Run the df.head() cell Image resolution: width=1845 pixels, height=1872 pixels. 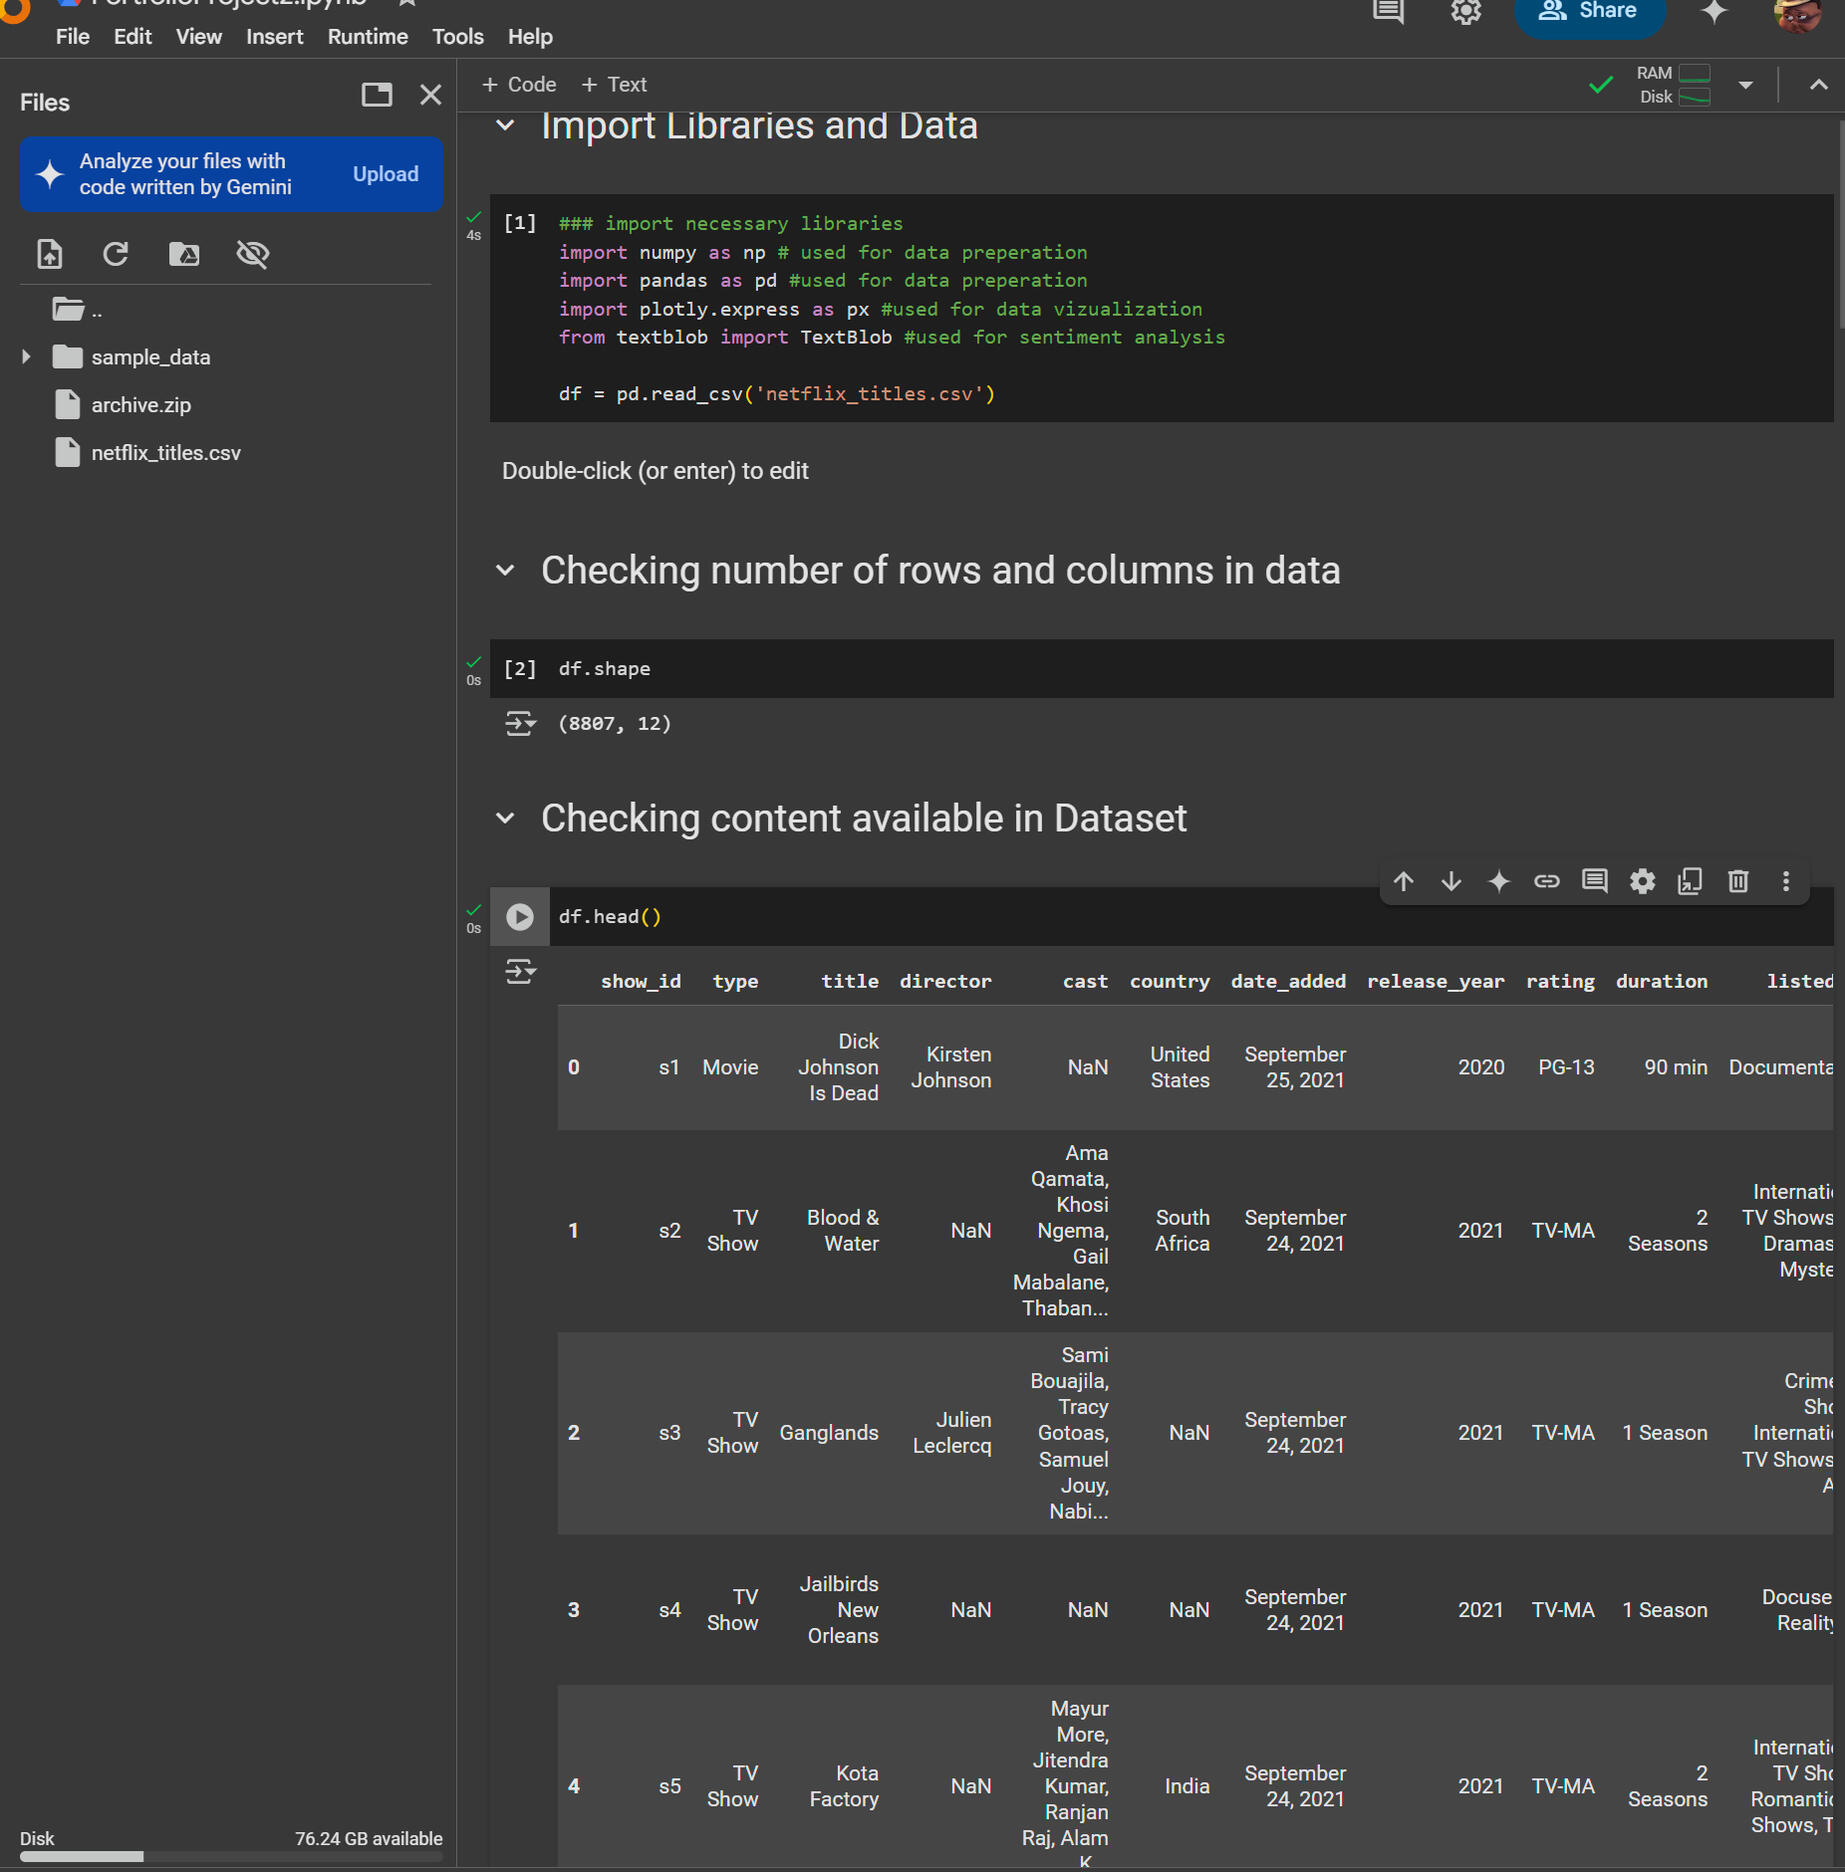click(x=519, y=917)
